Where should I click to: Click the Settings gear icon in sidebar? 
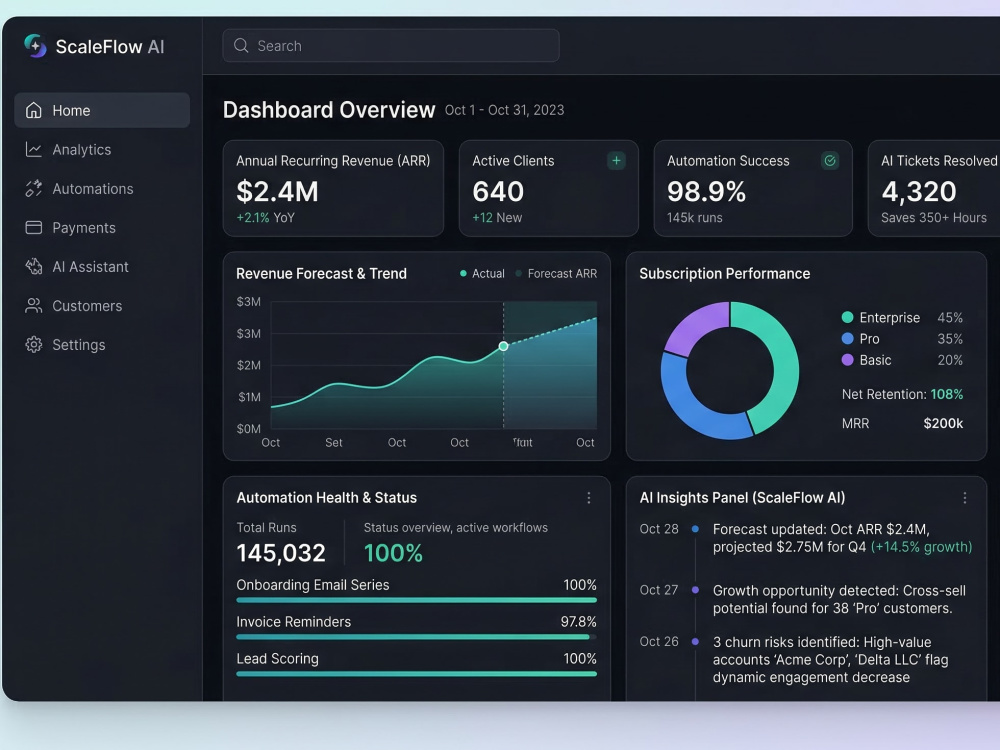coord(34,344)
